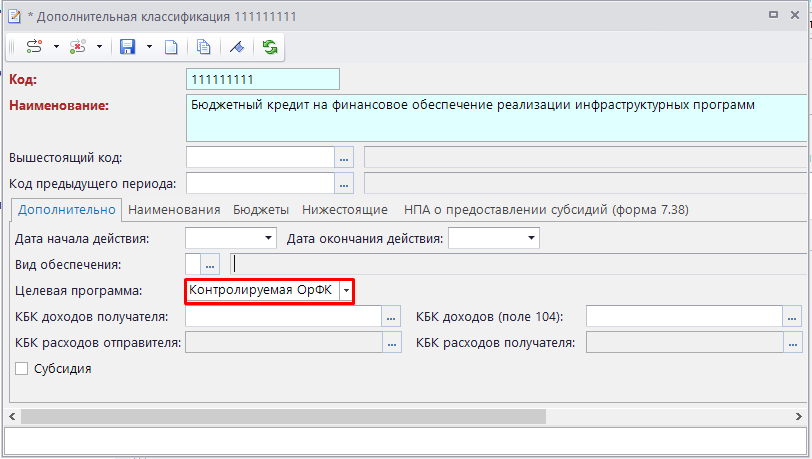Click the save (floppy disk) toolbar icon
Image resolution: width=812 pixels, height=459 pixels.
127,47
